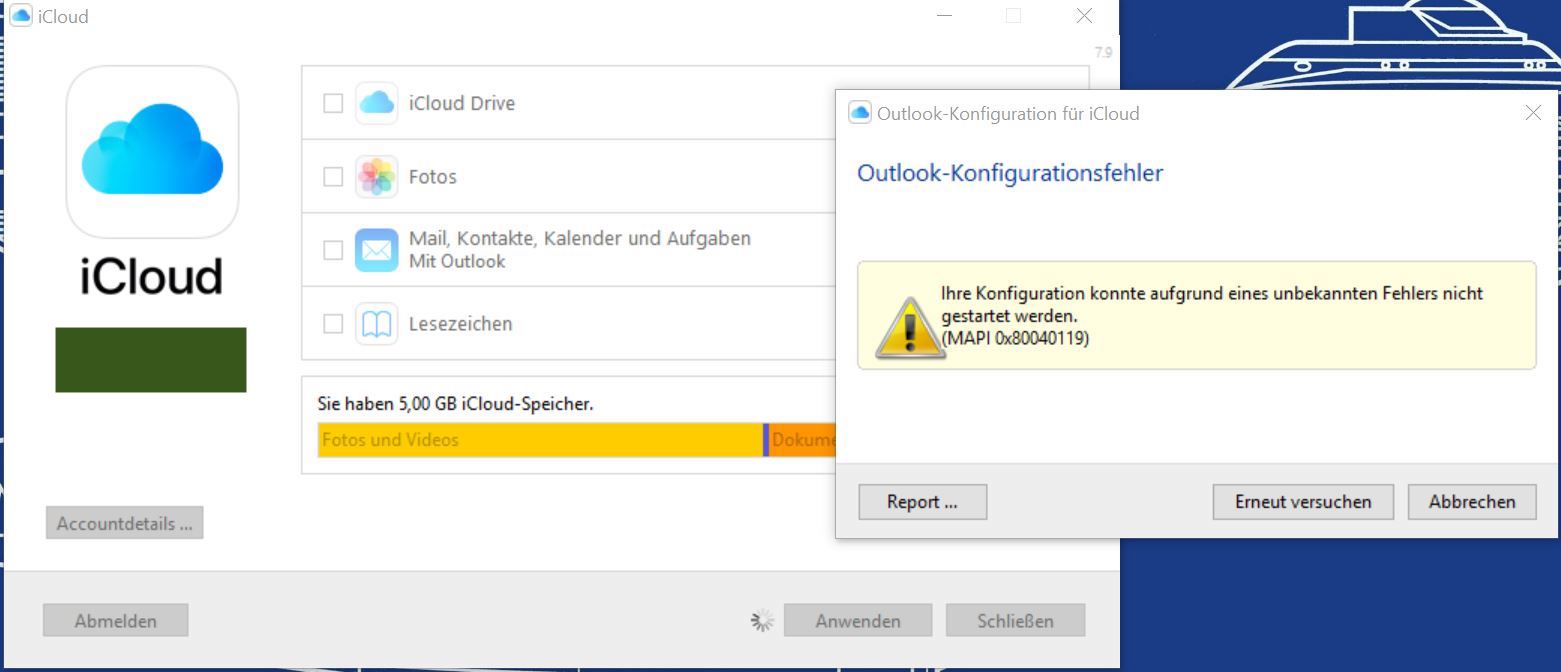Click the Fotos flower icon

(x=376, y=177)
